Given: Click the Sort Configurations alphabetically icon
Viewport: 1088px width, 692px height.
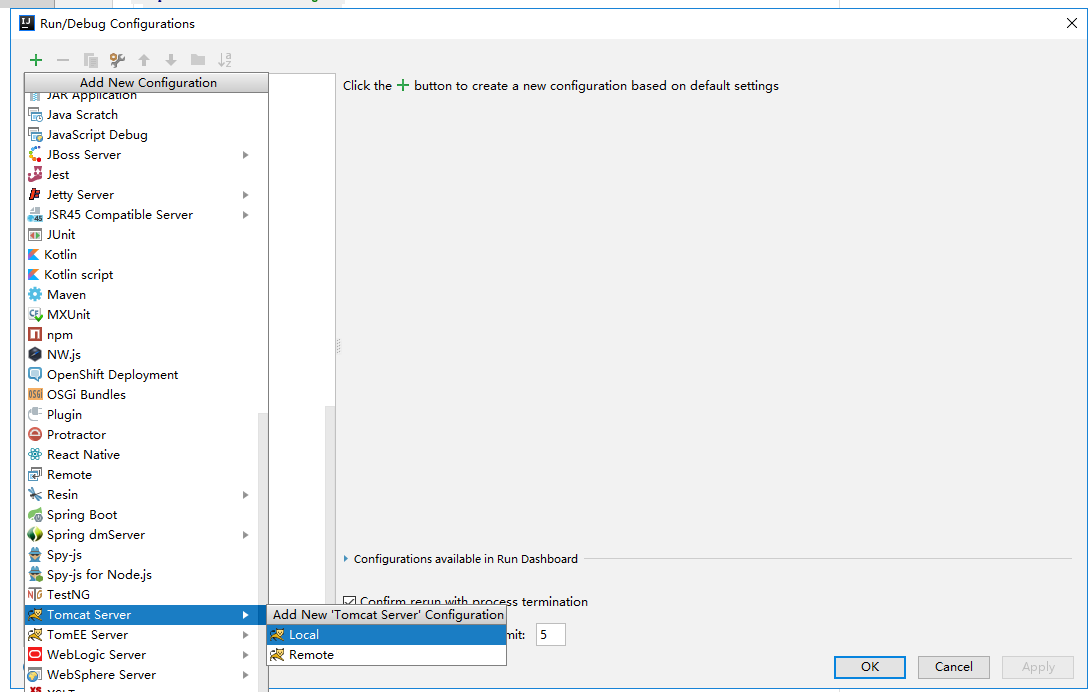Looking at the screenshot, I should [224, 60].
